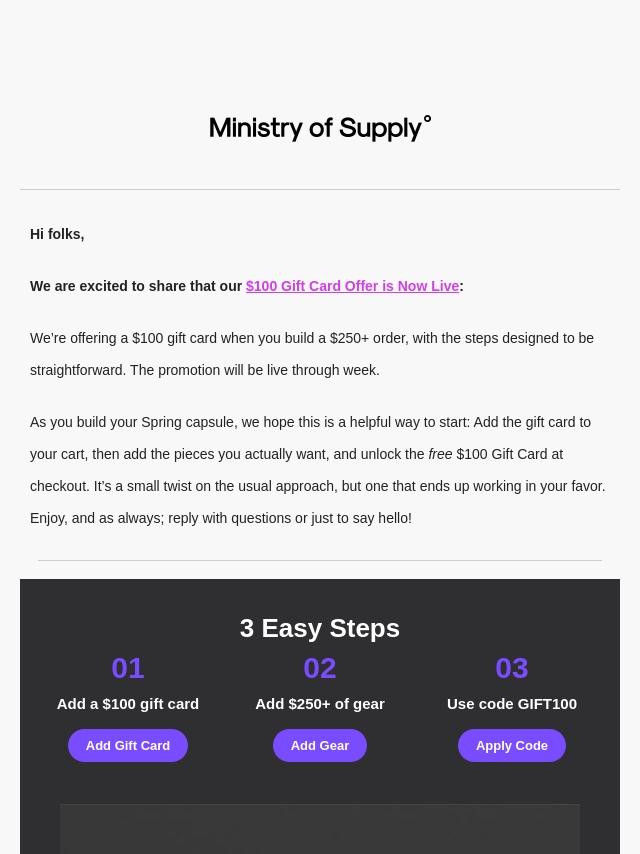Click the italic word "free"
640x854 pixels.
(440, 454)
